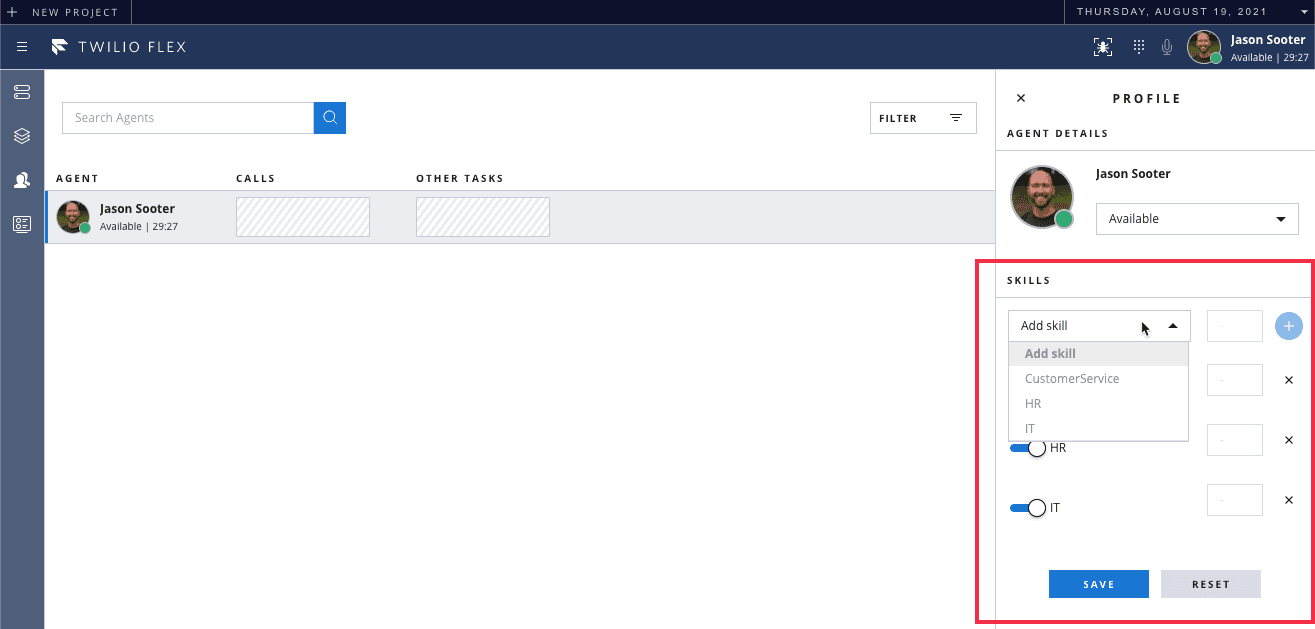1315x629 pixels.
Task: Select the Agents sidebar icon
Action: (x=22, y=180)
